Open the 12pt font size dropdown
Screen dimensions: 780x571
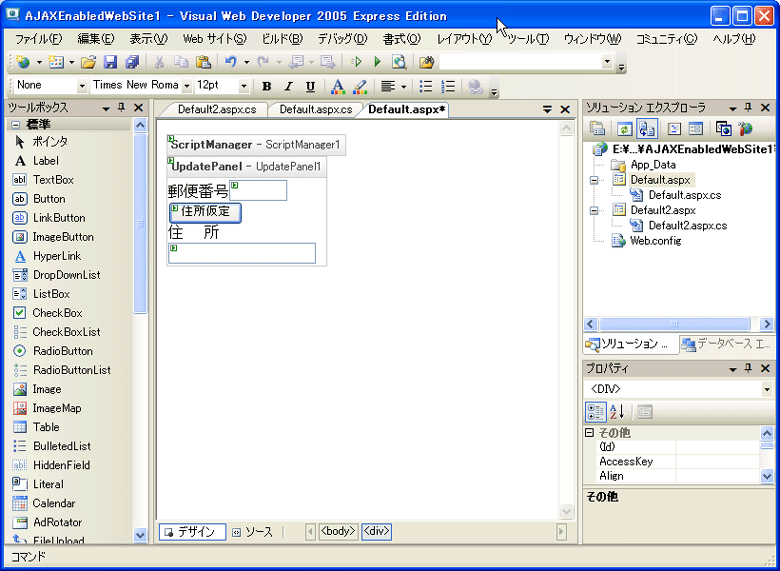click(x=243, y=87)
